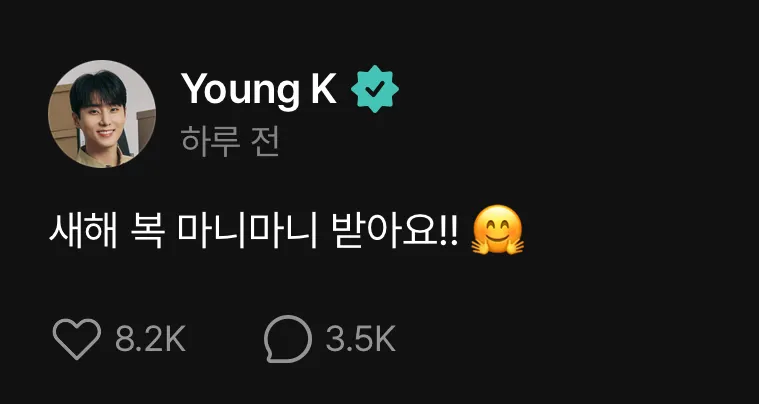Open Young K's circular profile photo

pos(102,114)
